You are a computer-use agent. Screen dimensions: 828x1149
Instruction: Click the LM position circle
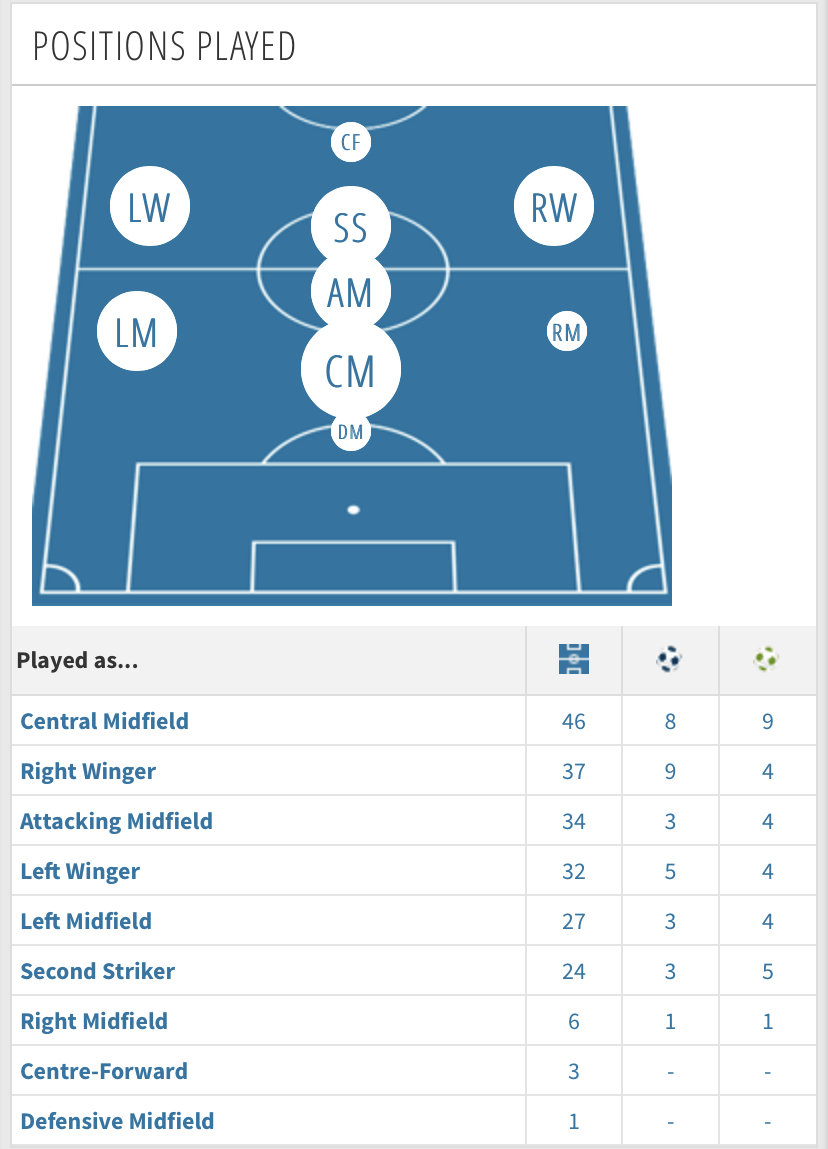(x=137, y=331)
